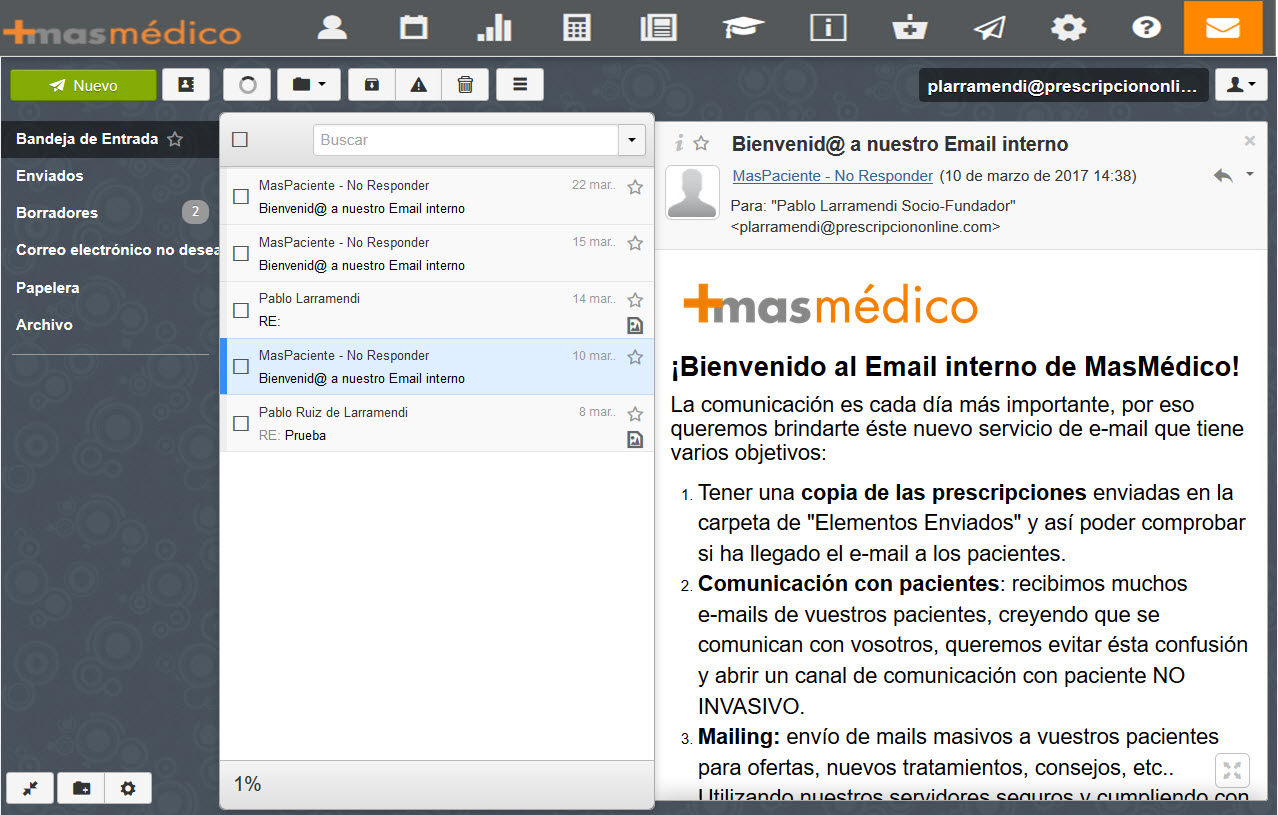Open the paper plane icon in top navigation
The width and height of the screenshot is (1278, 815).
pos(989,27)
